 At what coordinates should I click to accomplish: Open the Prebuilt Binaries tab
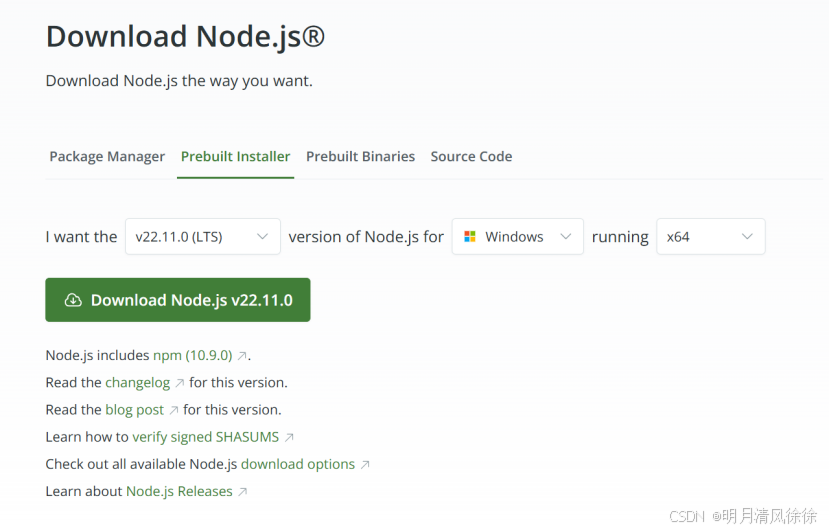point(360,157)
